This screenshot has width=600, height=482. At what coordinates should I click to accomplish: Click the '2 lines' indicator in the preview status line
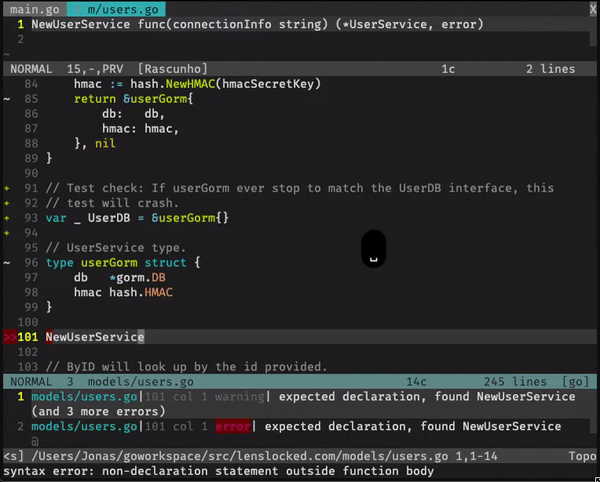550,69
